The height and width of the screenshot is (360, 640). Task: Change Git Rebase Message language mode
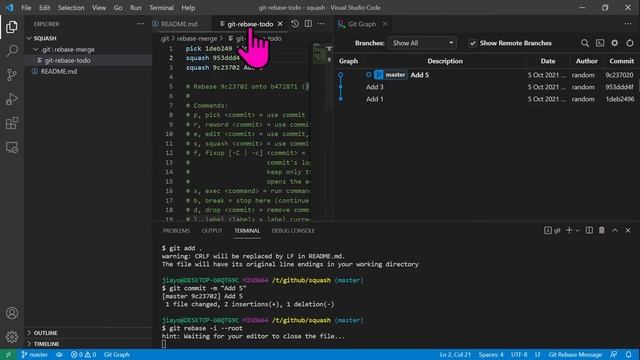575,354
